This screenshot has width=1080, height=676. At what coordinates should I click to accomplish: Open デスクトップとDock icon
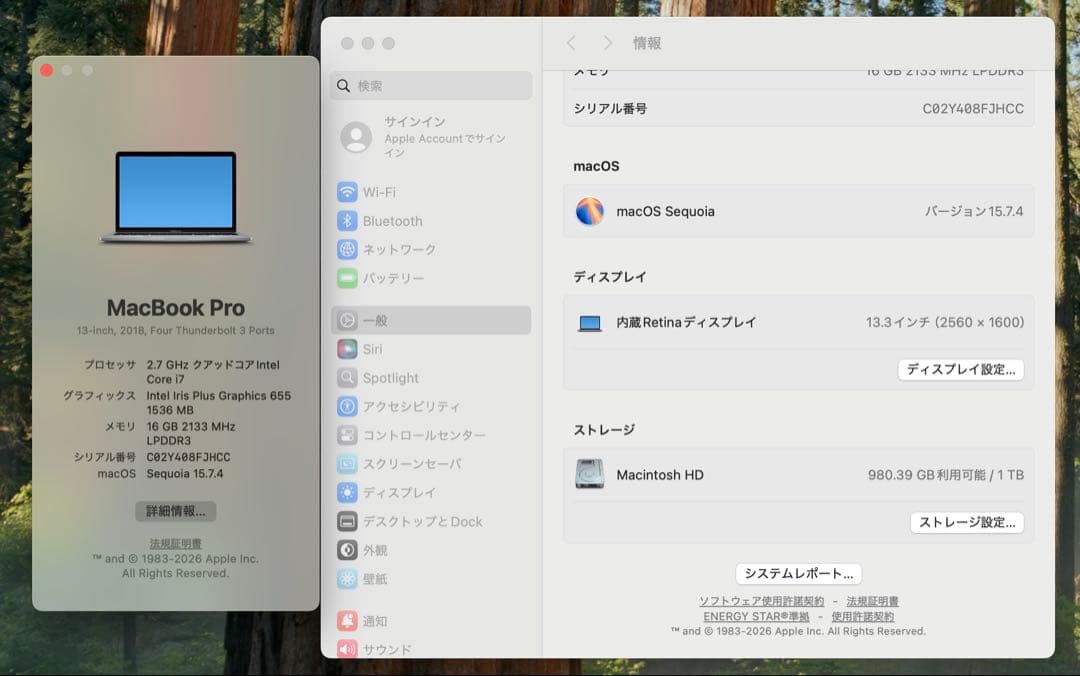(x=347, y=521)
